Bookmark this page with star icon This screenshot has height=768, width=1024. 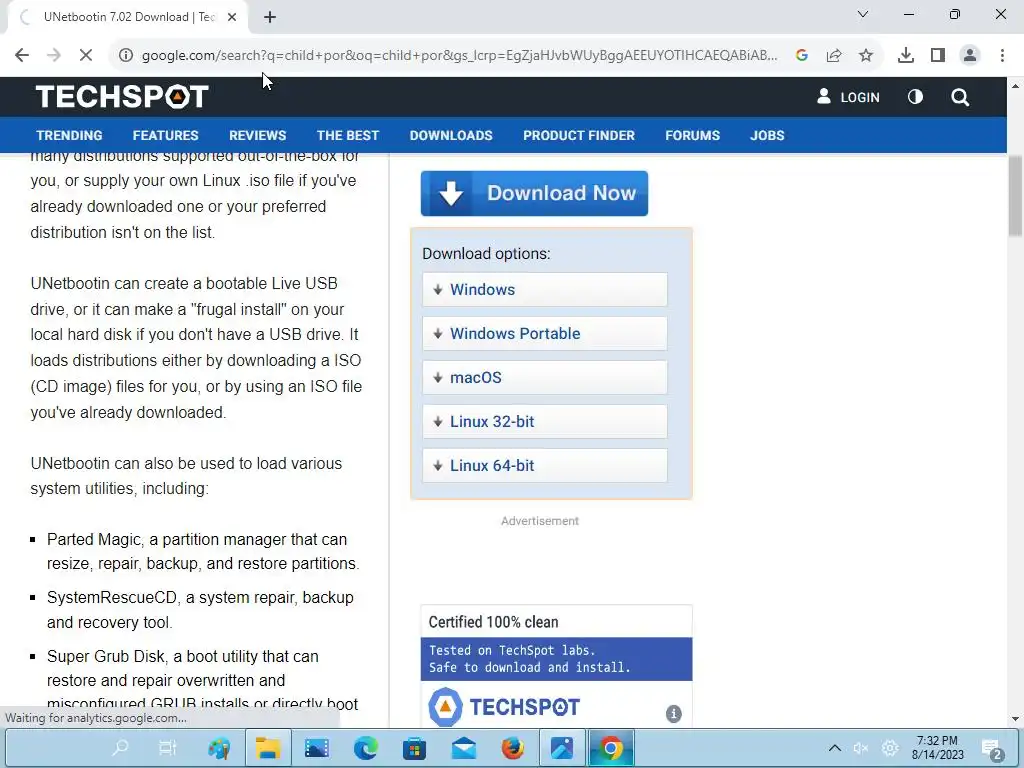866,56
